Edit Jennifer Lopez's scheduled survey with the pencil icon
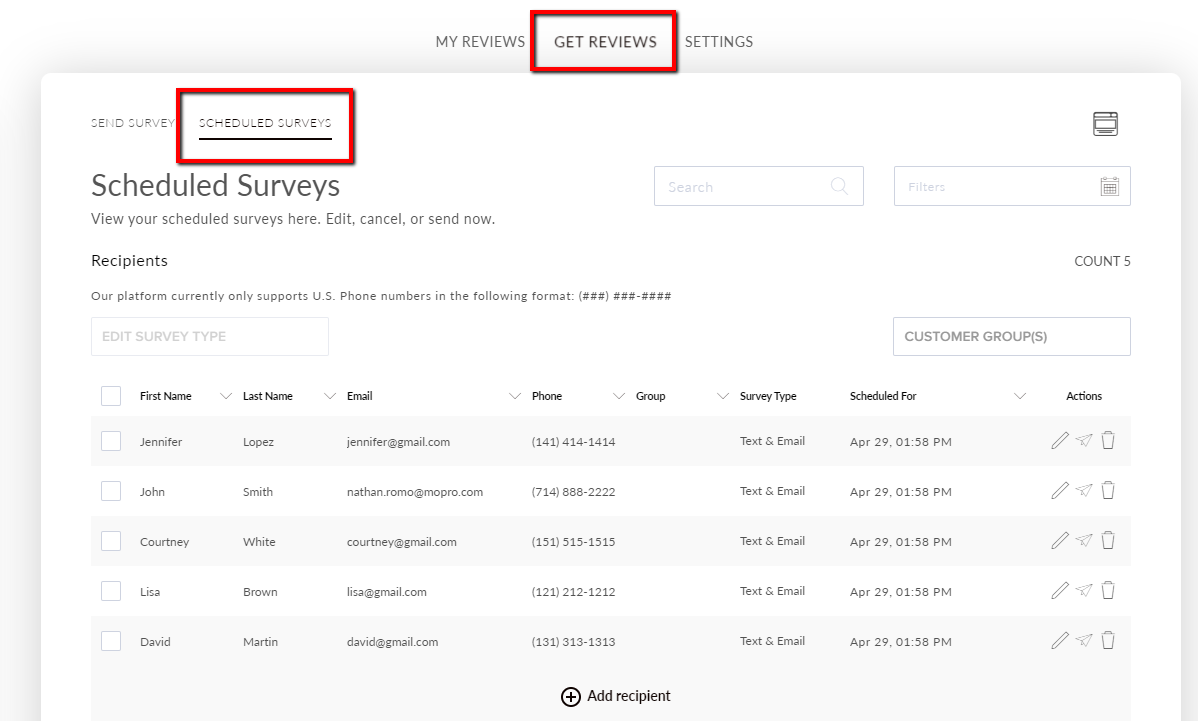 (x=1060, y=441)
